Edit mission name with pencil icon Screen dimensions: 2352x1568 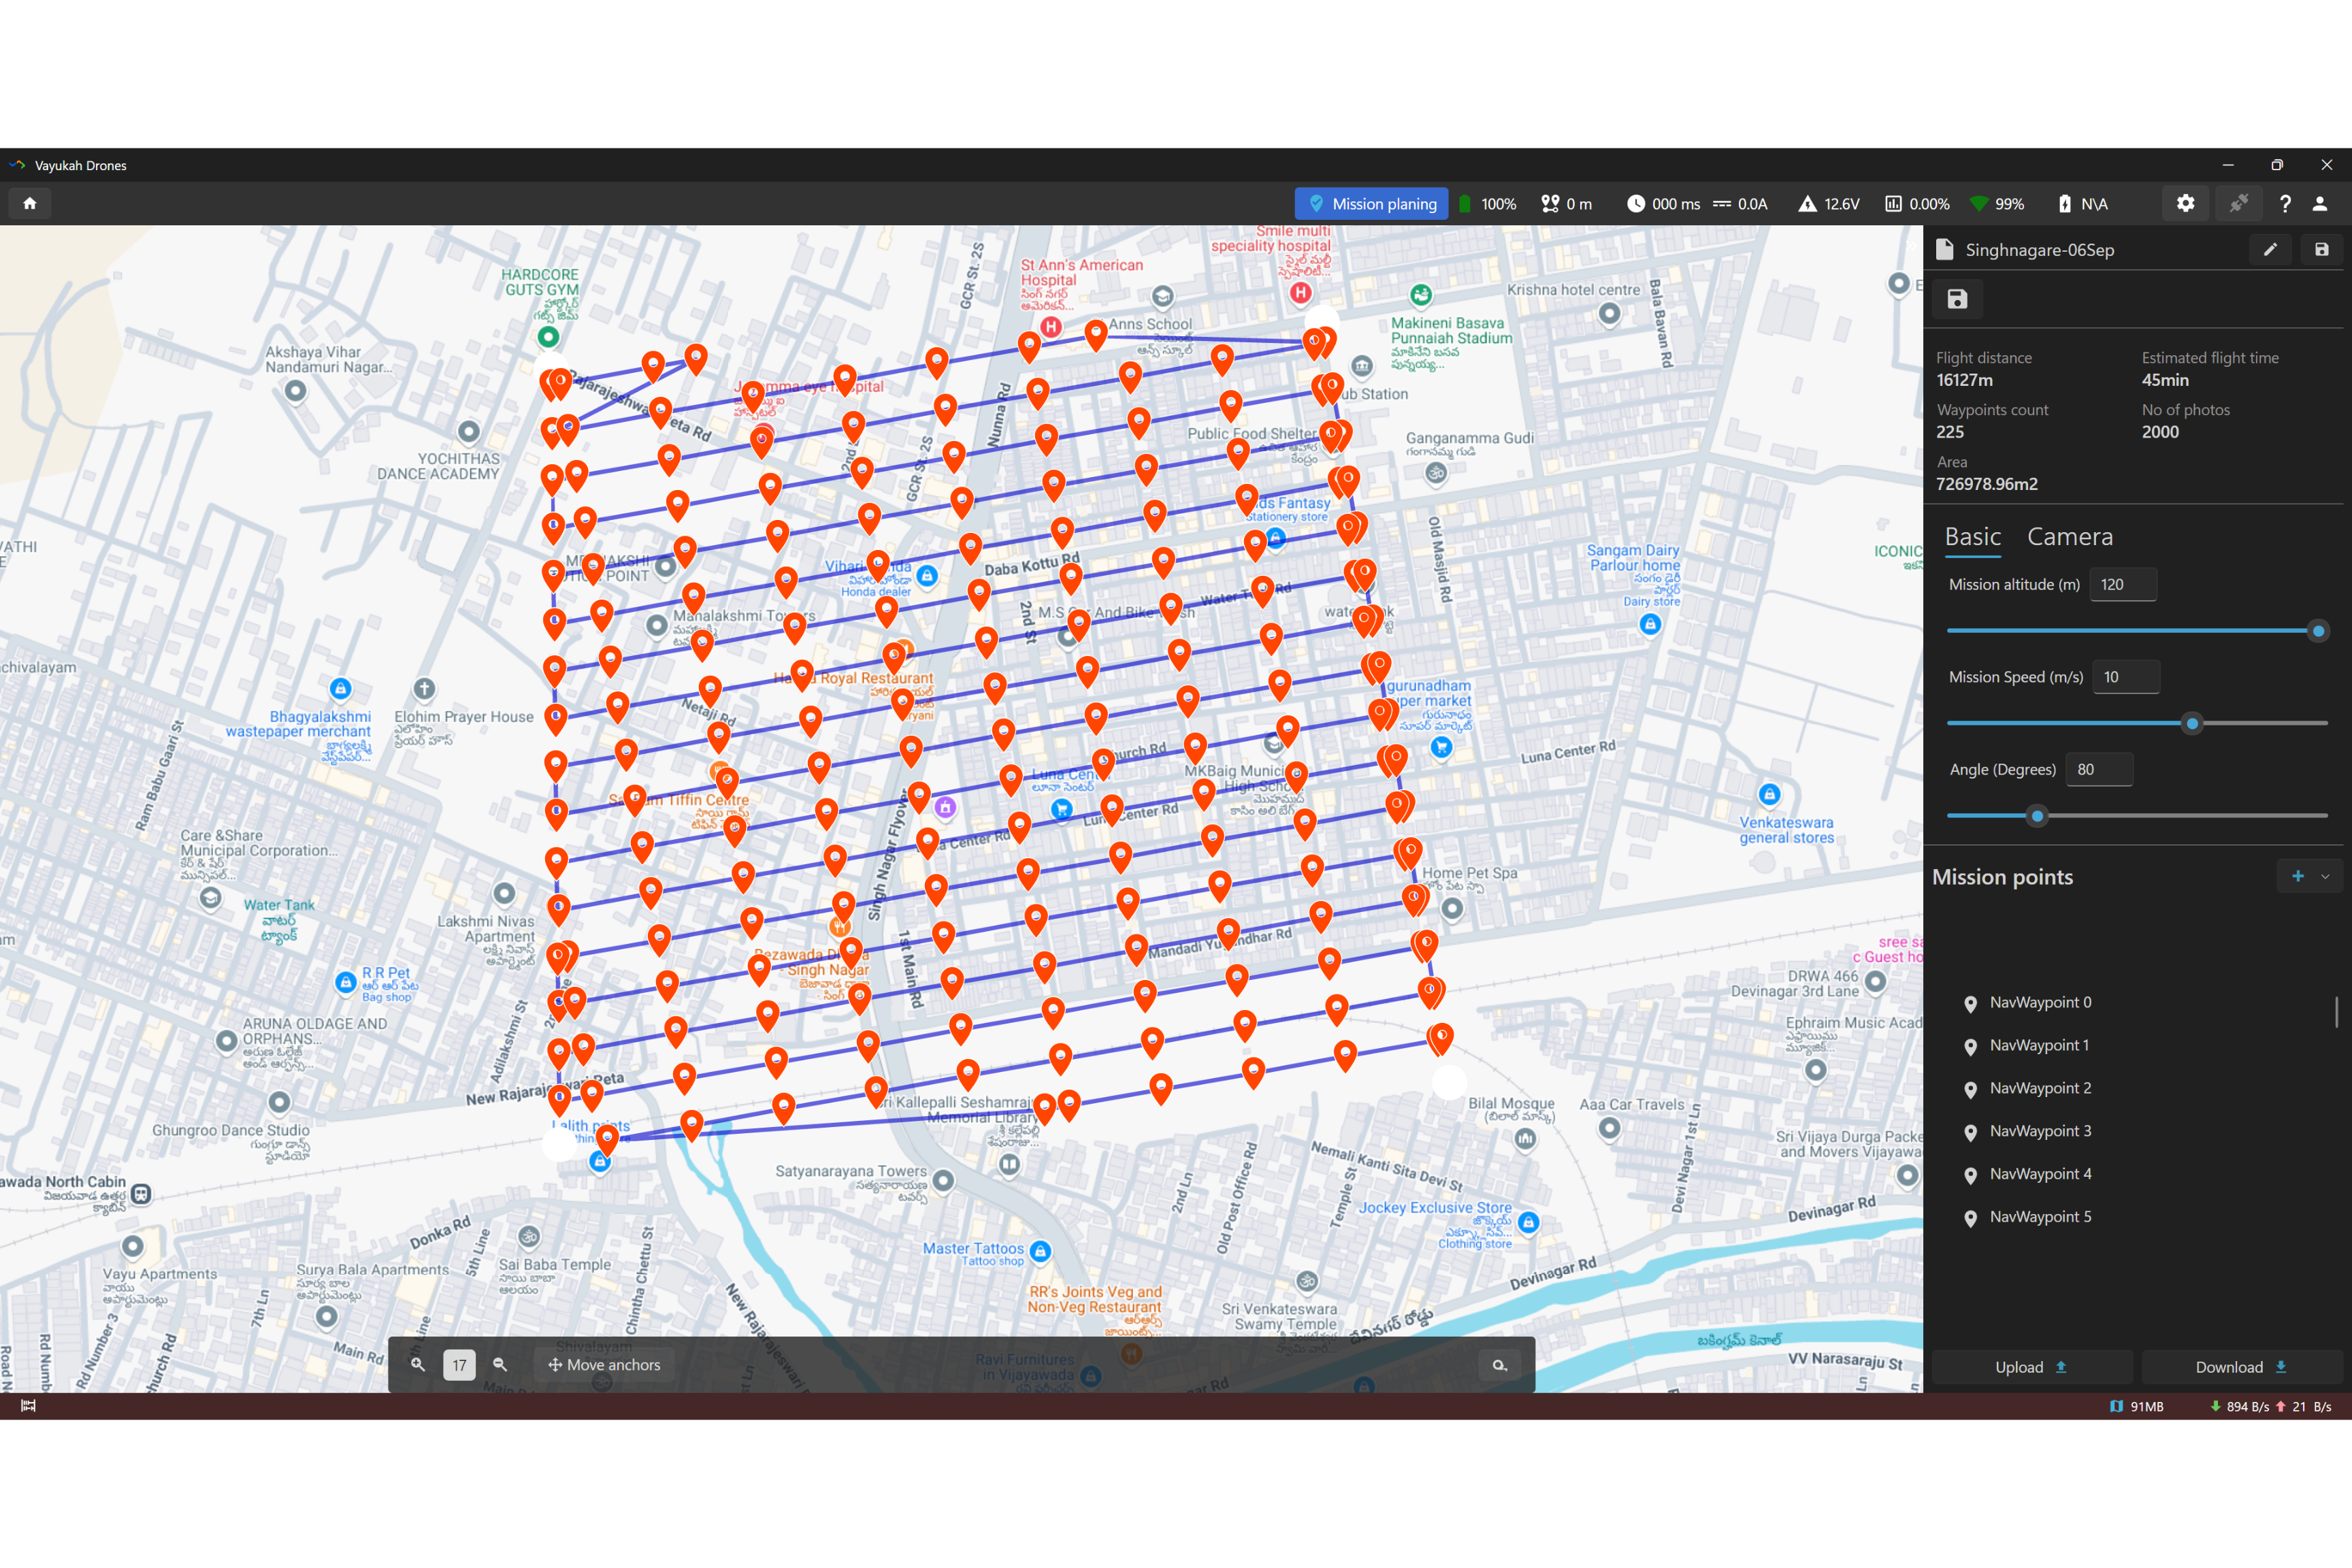[2270, 250]
